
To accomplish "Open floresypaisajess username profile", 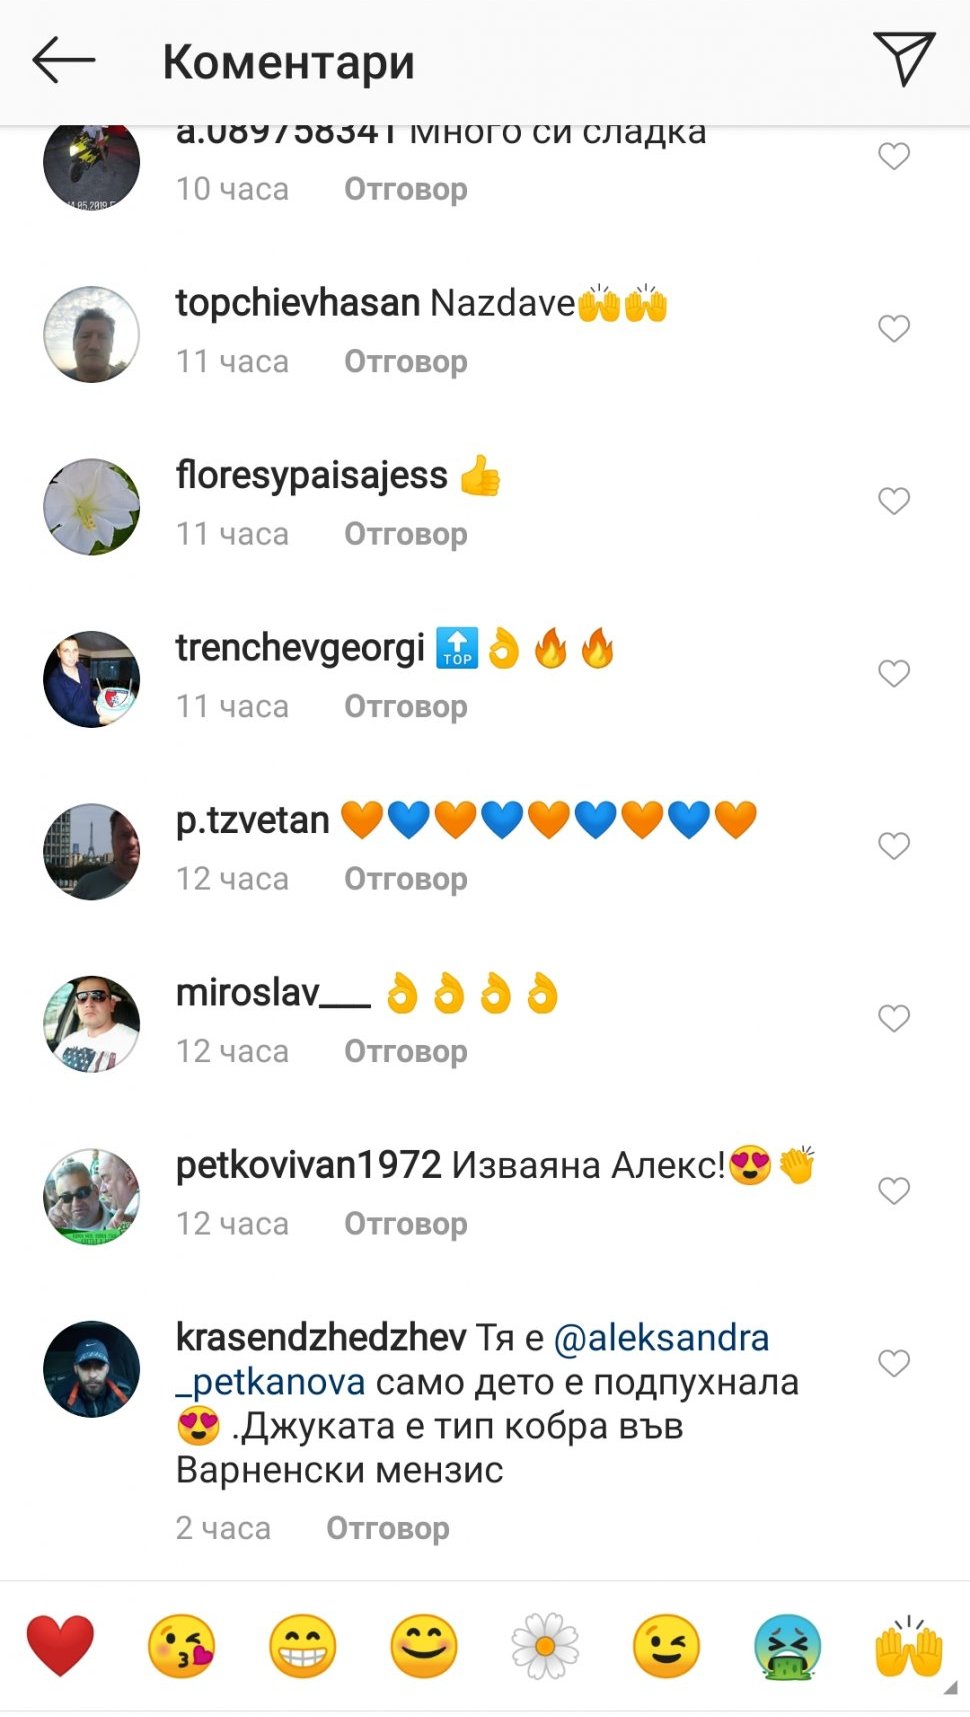I will coord(312,475).
